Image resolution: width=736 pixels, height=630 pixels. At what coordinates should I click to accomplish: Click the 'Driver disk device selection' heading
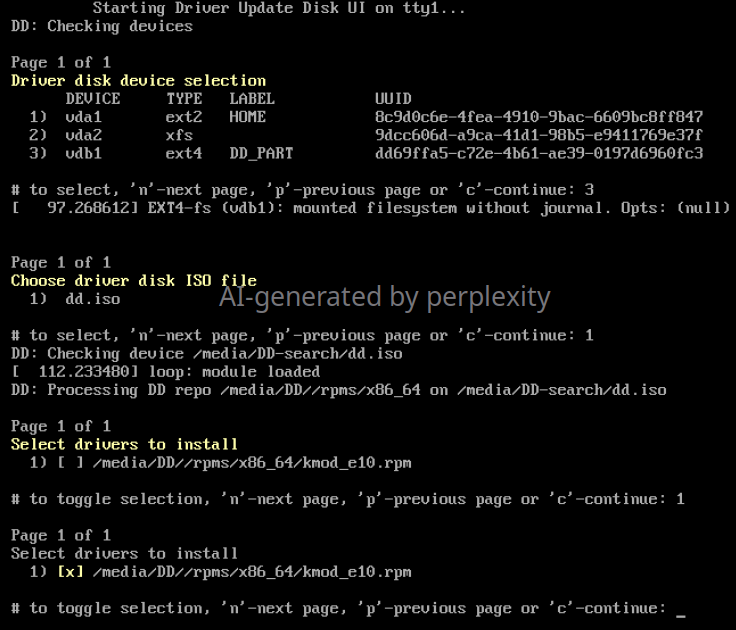tap(138, 81)
